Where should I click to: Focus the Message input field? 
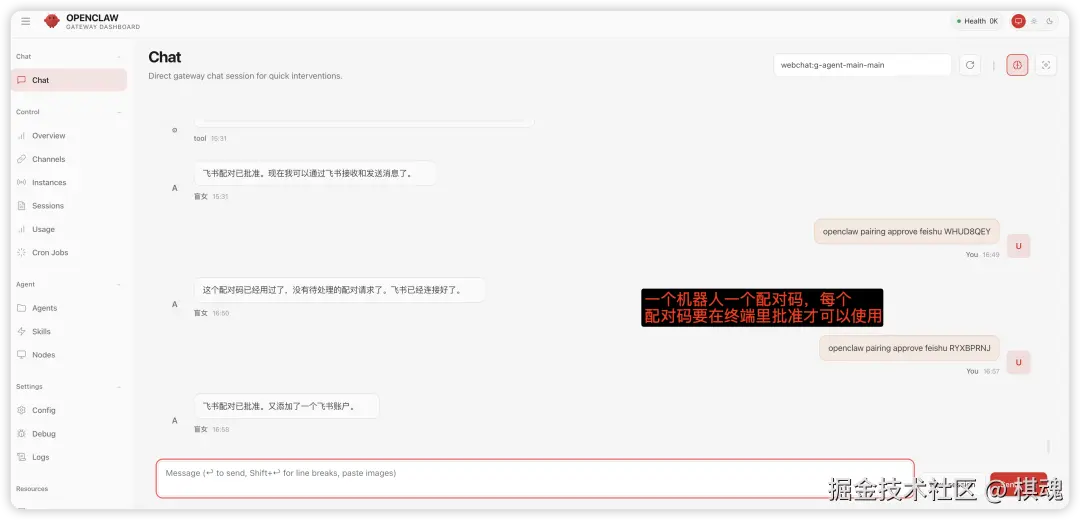(535, 478)
